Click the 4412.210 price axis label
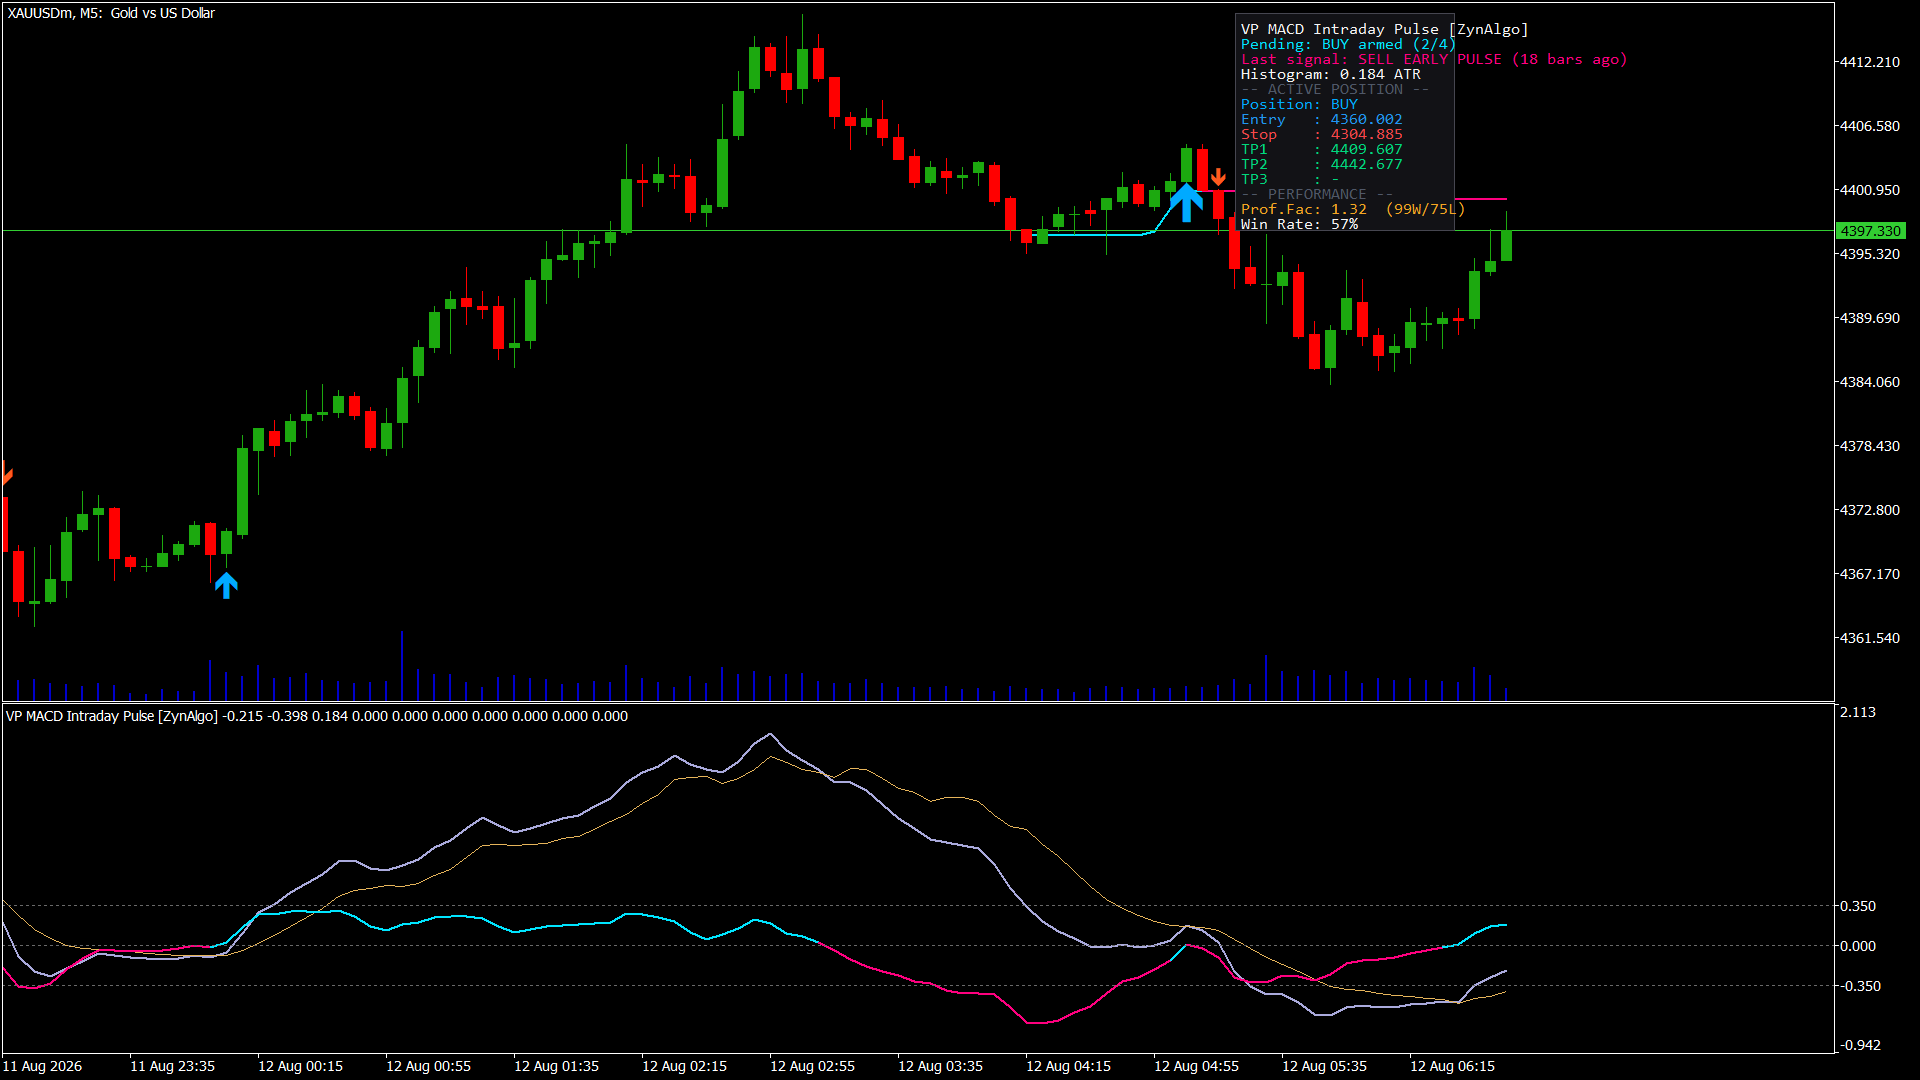 (1870, 62)
